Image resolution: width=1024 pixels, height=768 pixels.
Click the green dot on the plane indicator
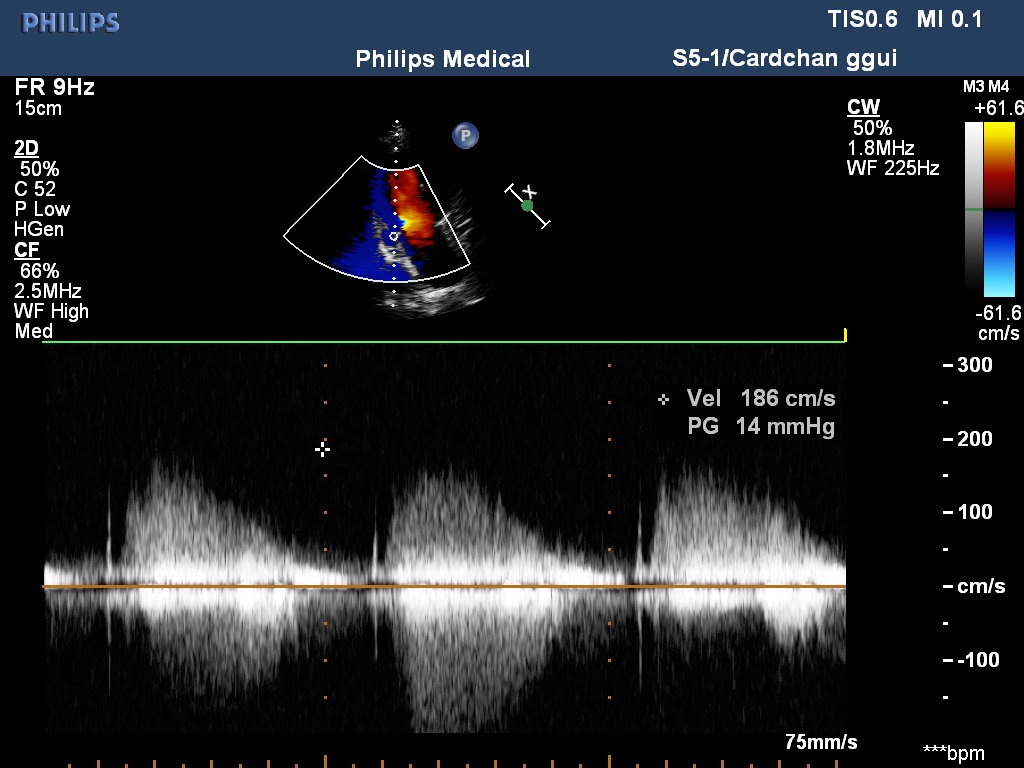pyautogui.click(x=527, y=206)
